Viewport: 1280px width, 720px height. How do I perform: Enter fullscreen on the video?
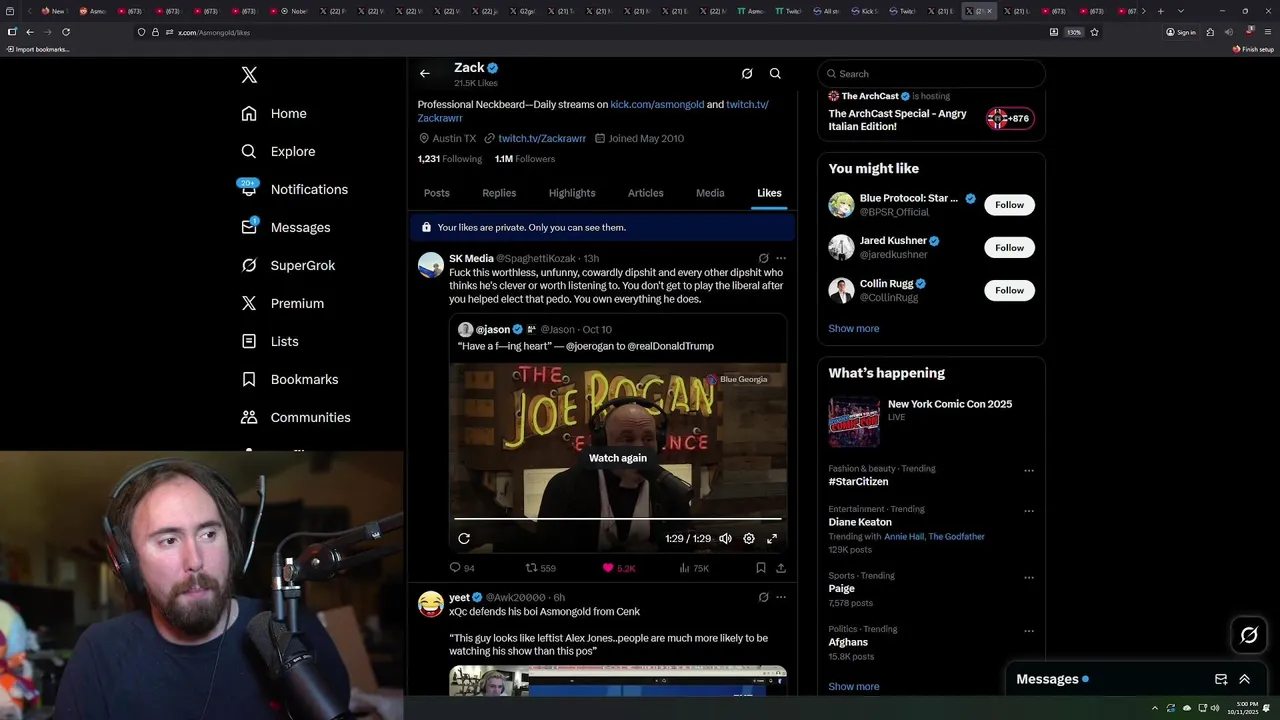click(772, 539)
